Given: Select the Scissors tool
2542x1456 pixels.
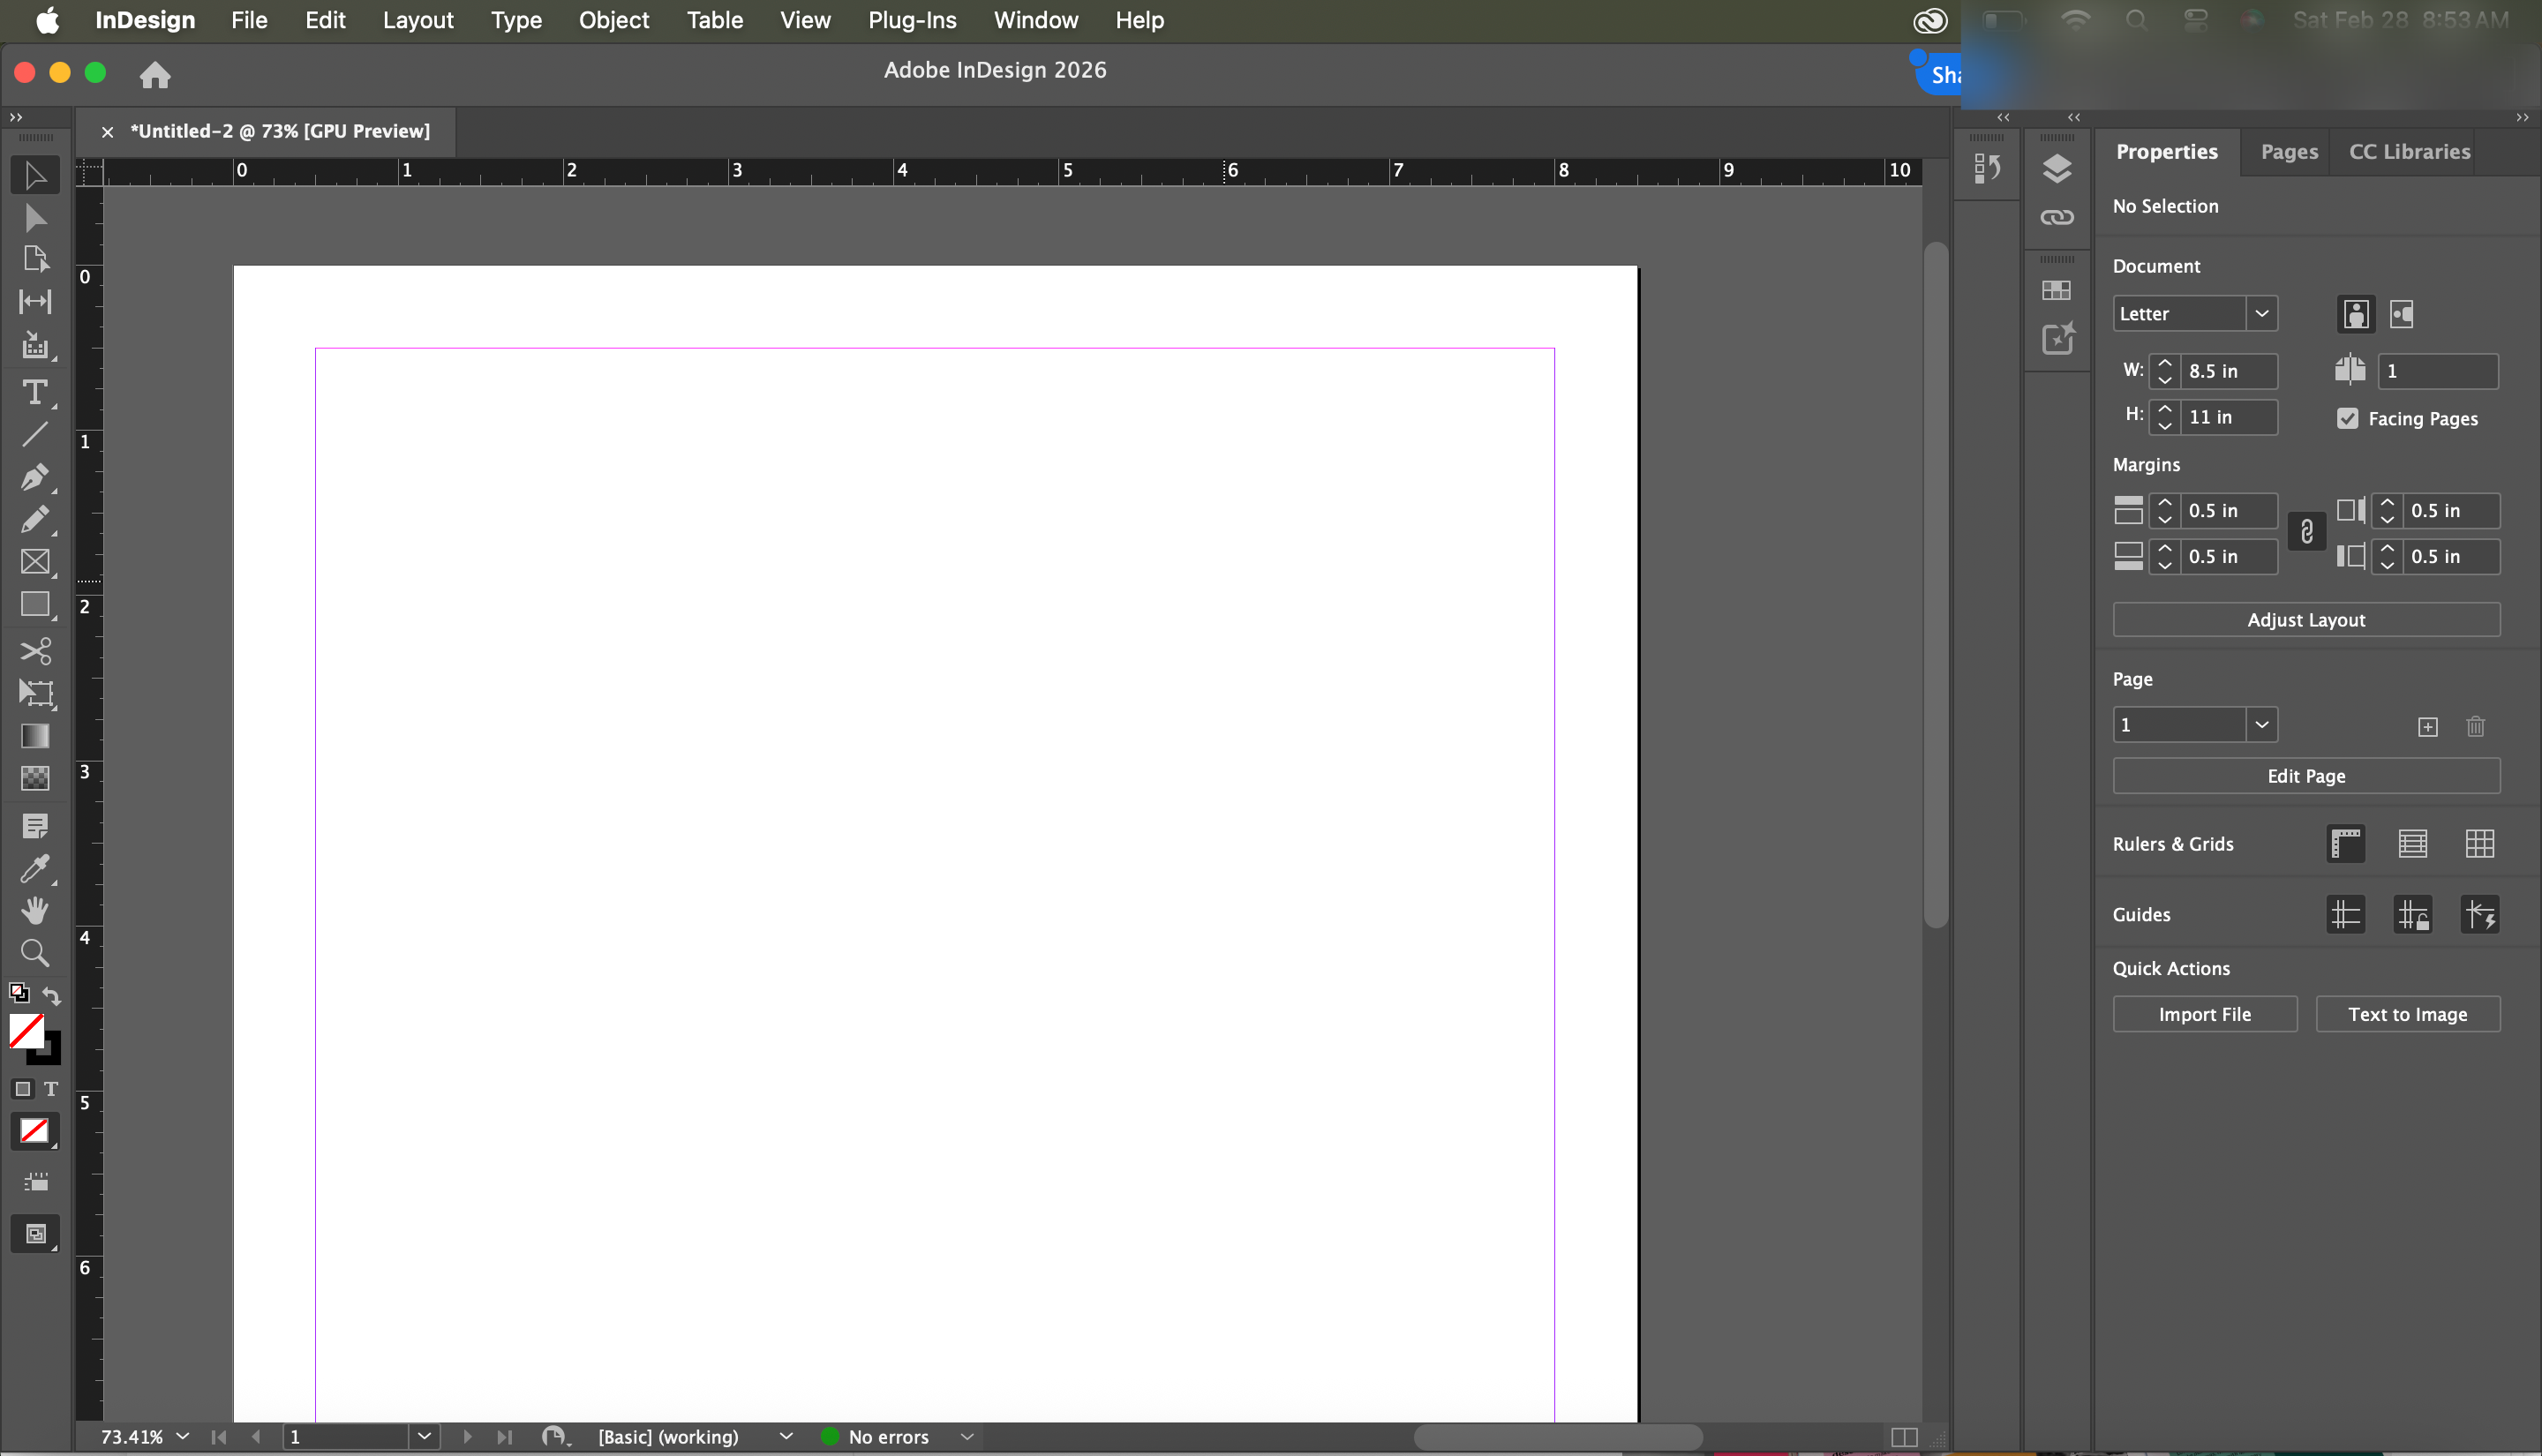Looking at the screenshot, I should pyautogui.click(x=34, y=652).
